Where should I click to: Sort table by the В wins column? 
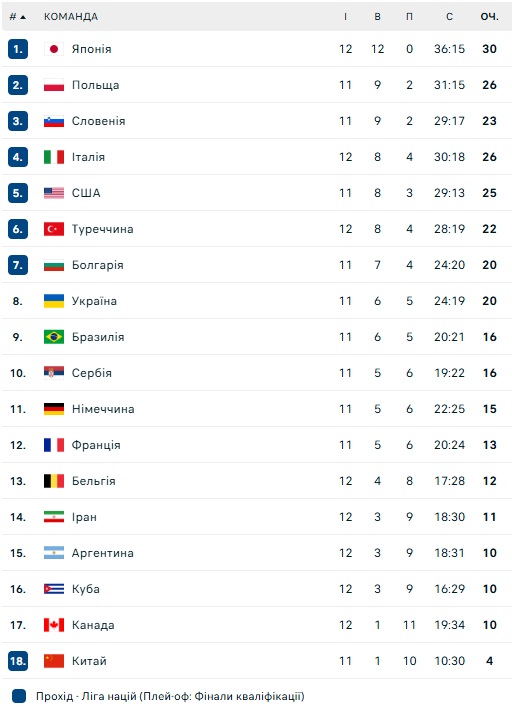[377, 17]
